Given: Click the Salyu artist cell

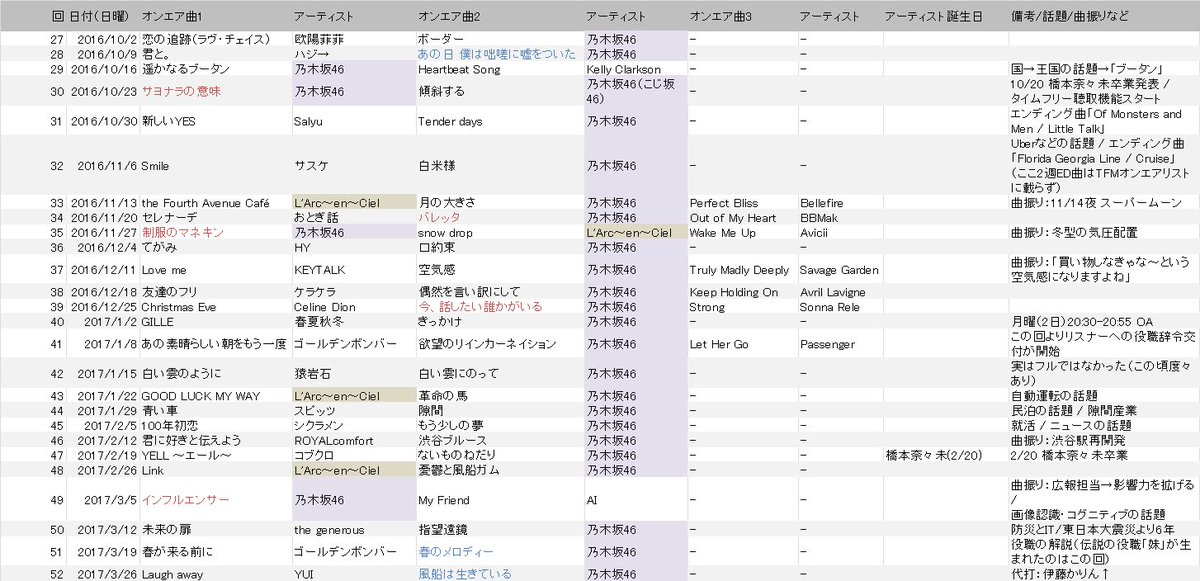Looking at the screenshot, I should [x=308, y=121].
